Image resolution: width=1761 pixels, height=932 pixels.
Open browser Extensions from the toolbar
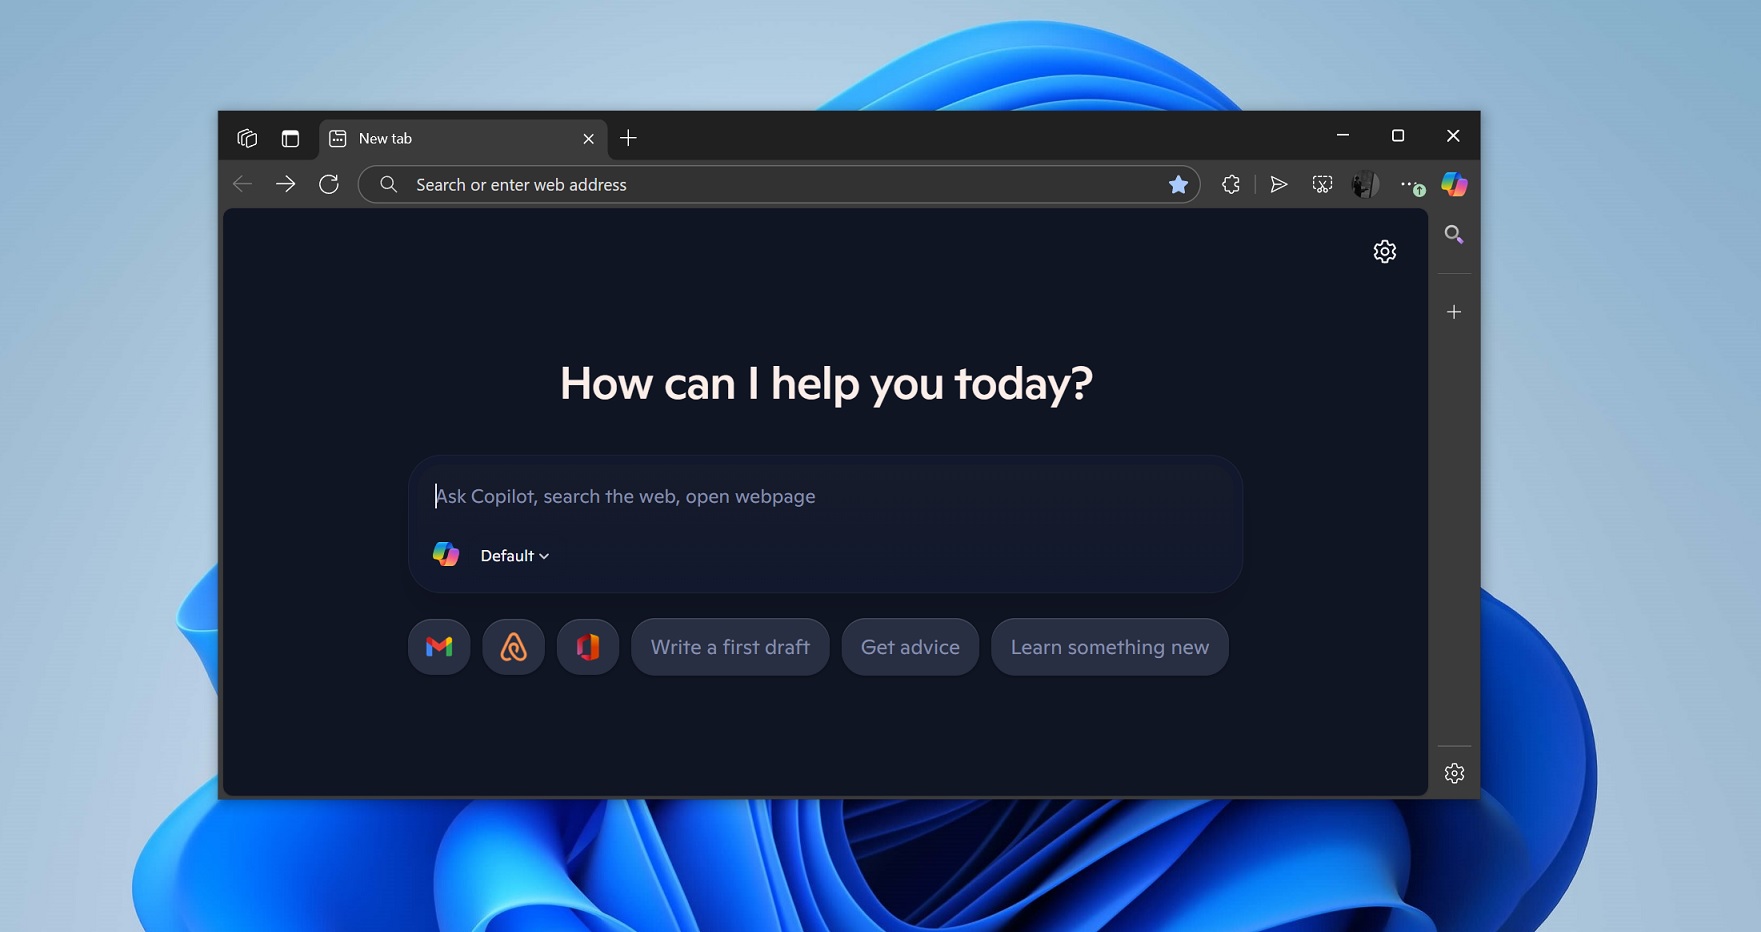point(1230,184)
